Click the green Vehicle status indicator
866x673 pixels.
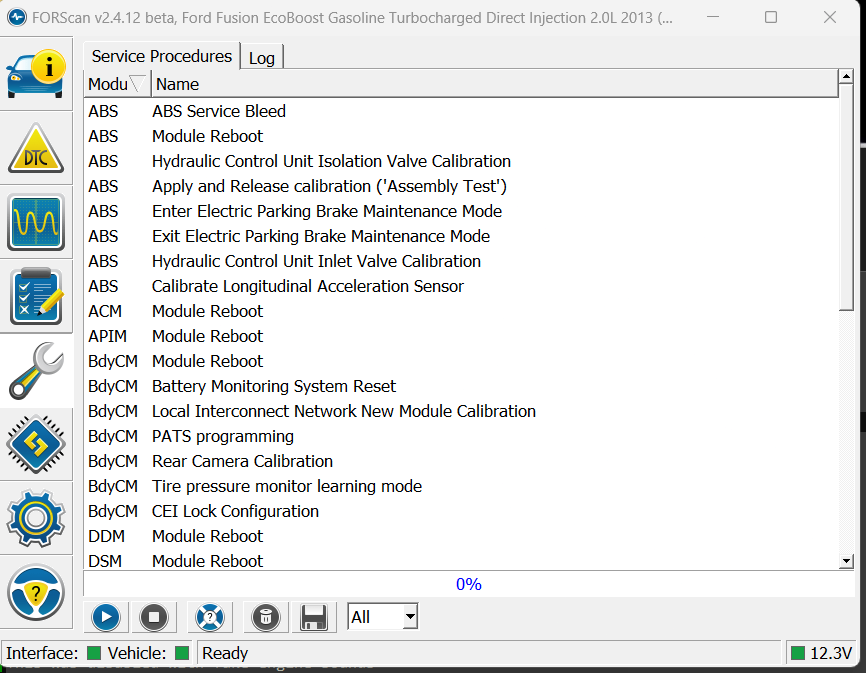[182, 653]
